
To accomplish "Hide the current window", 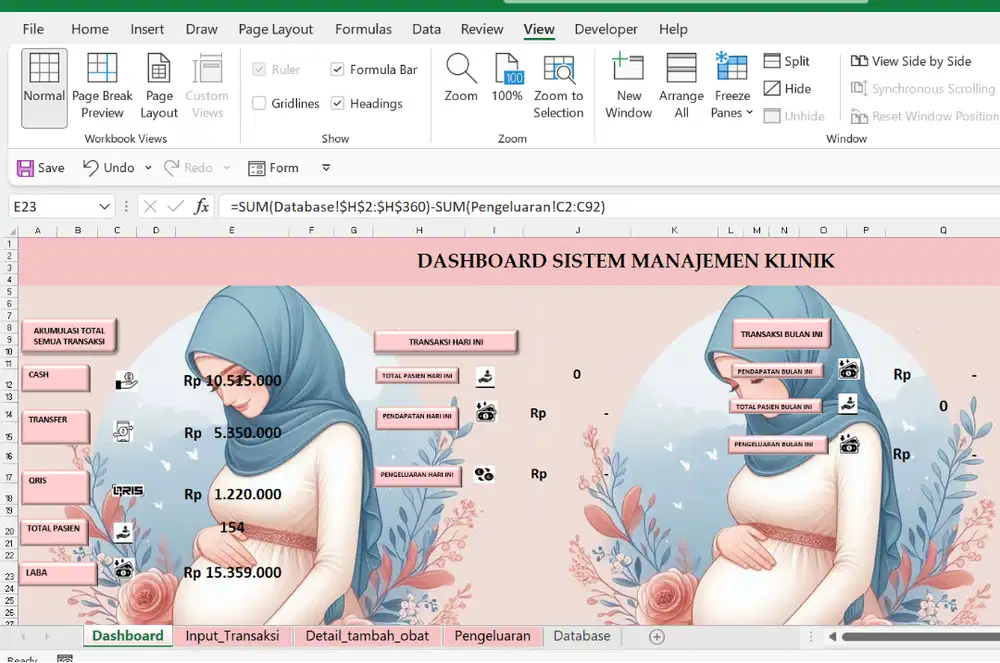I will tap(789, 88).
